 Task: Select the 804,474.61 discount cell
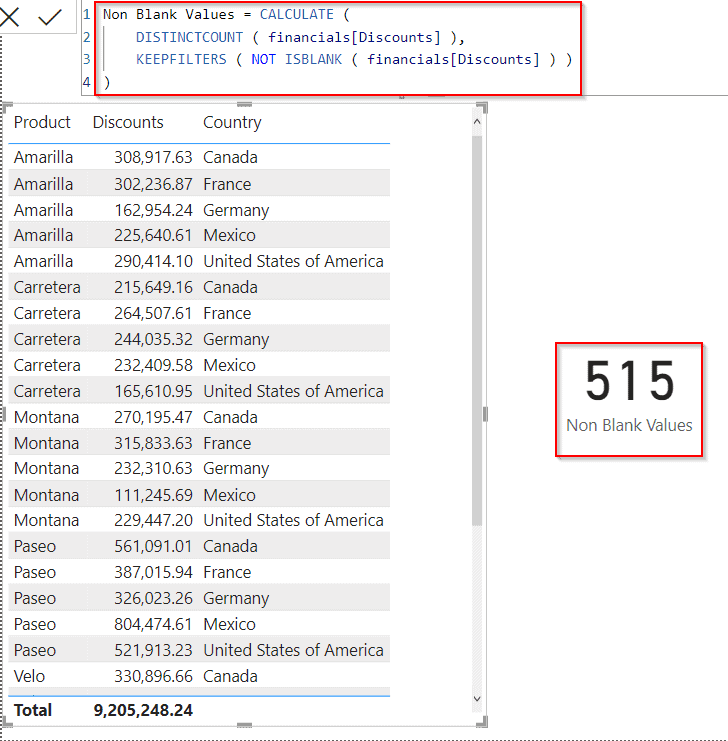click(x=153, y=624)
